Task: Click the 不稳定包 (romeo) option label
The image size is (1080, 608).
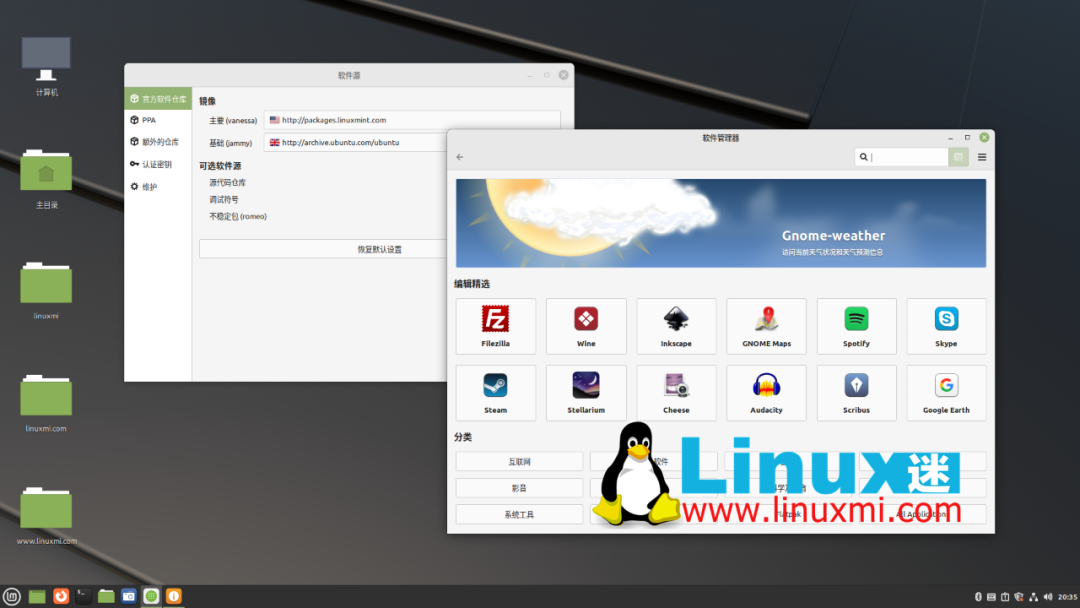Action: point(238,216)
